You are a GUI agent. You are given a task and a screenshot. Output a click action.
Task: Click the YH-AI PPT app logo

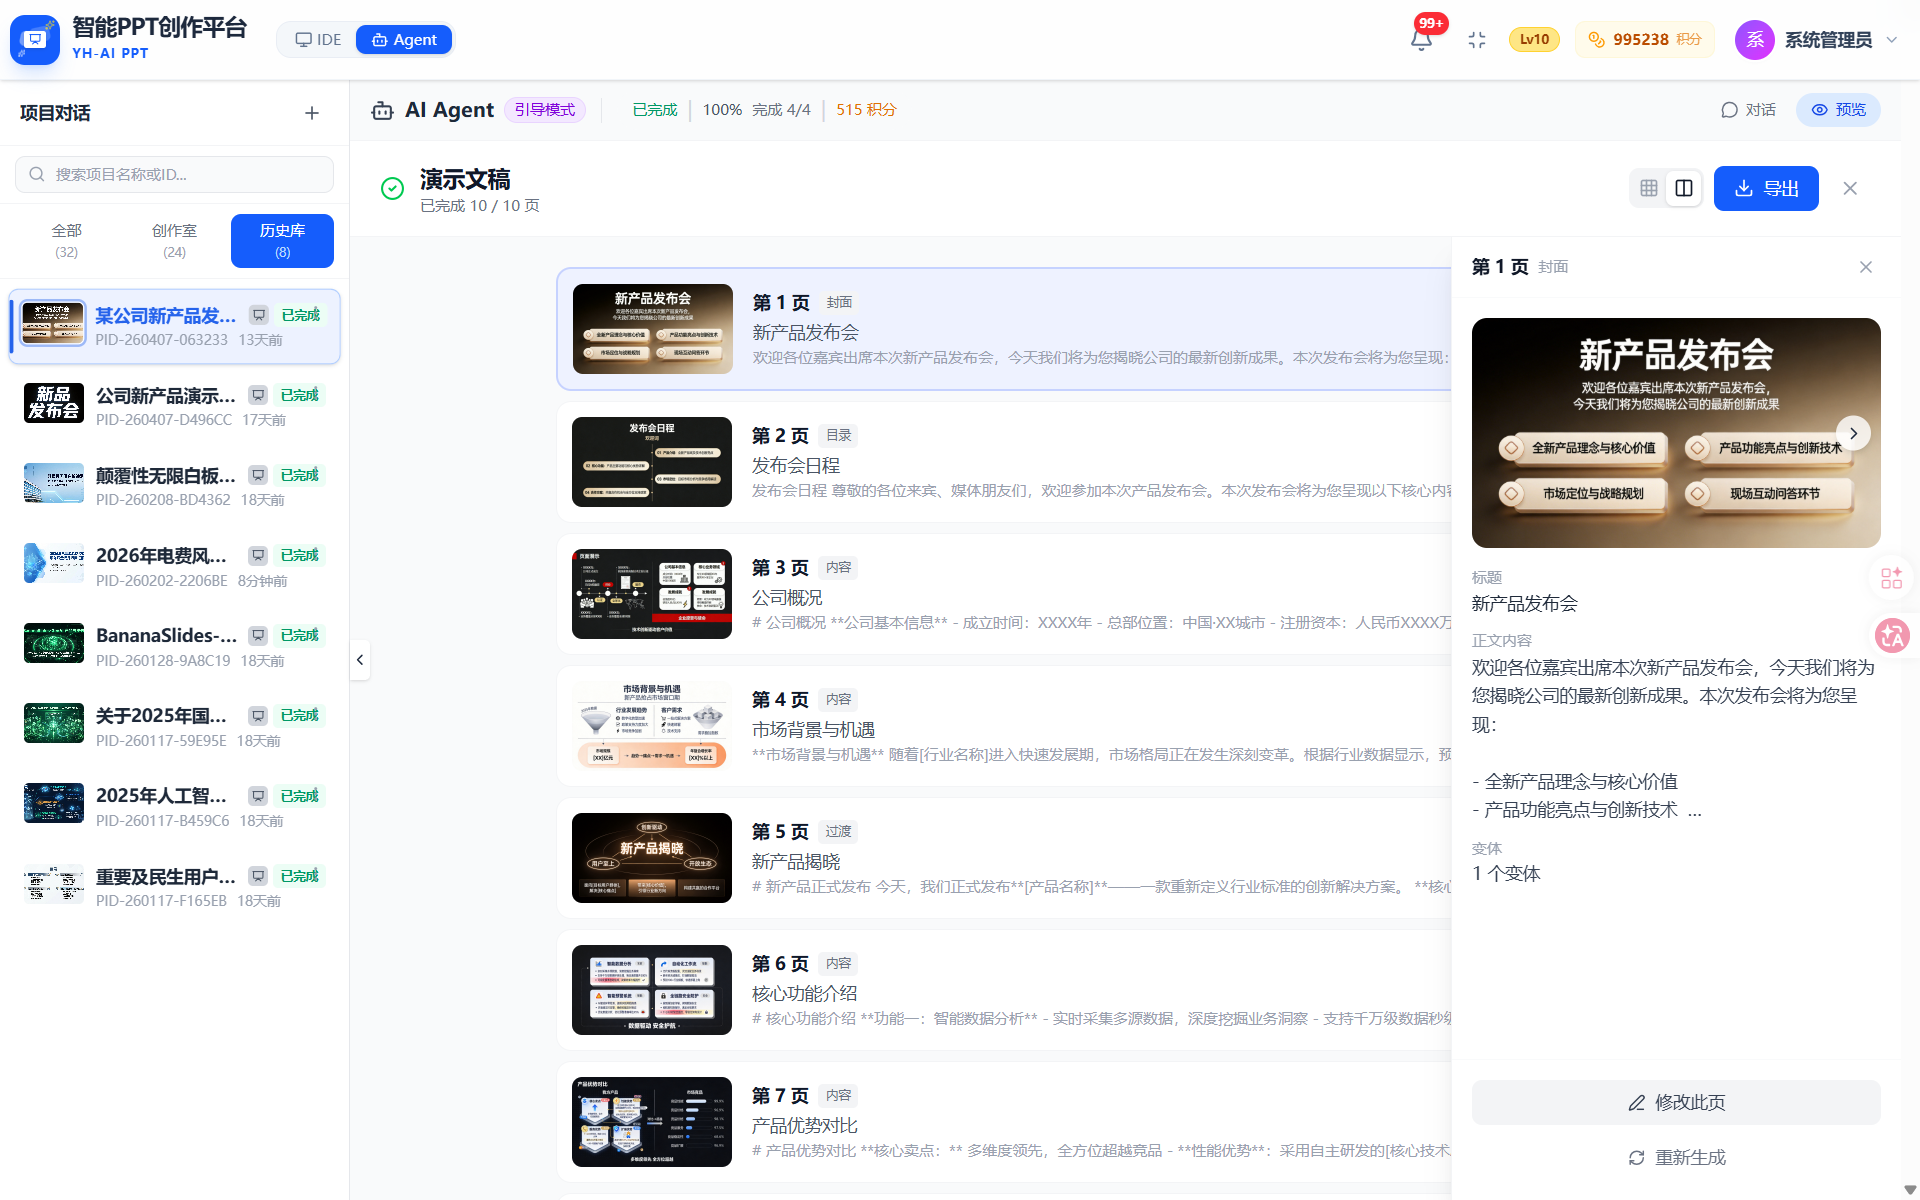click(35, 40)
